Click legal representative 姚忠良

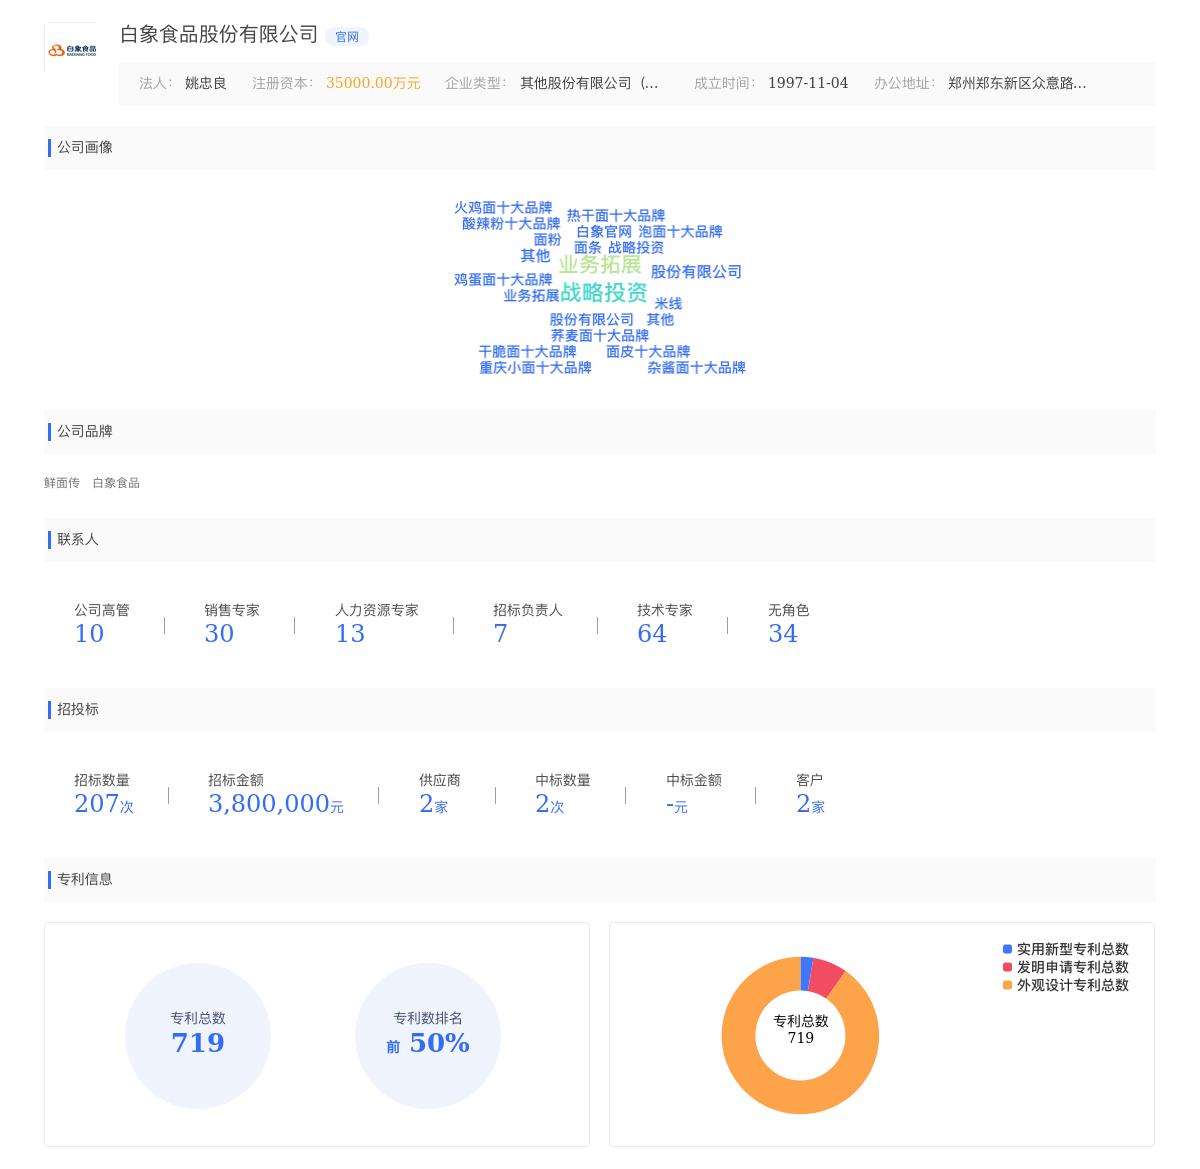click(x=206, y=83)
